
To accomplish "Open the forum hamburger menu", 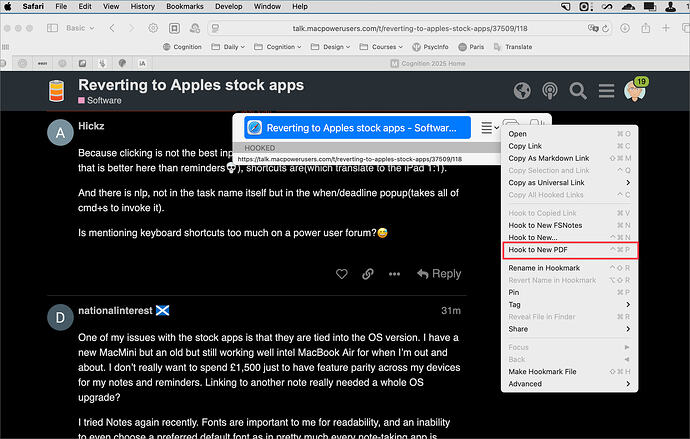I will pos(606,91).
